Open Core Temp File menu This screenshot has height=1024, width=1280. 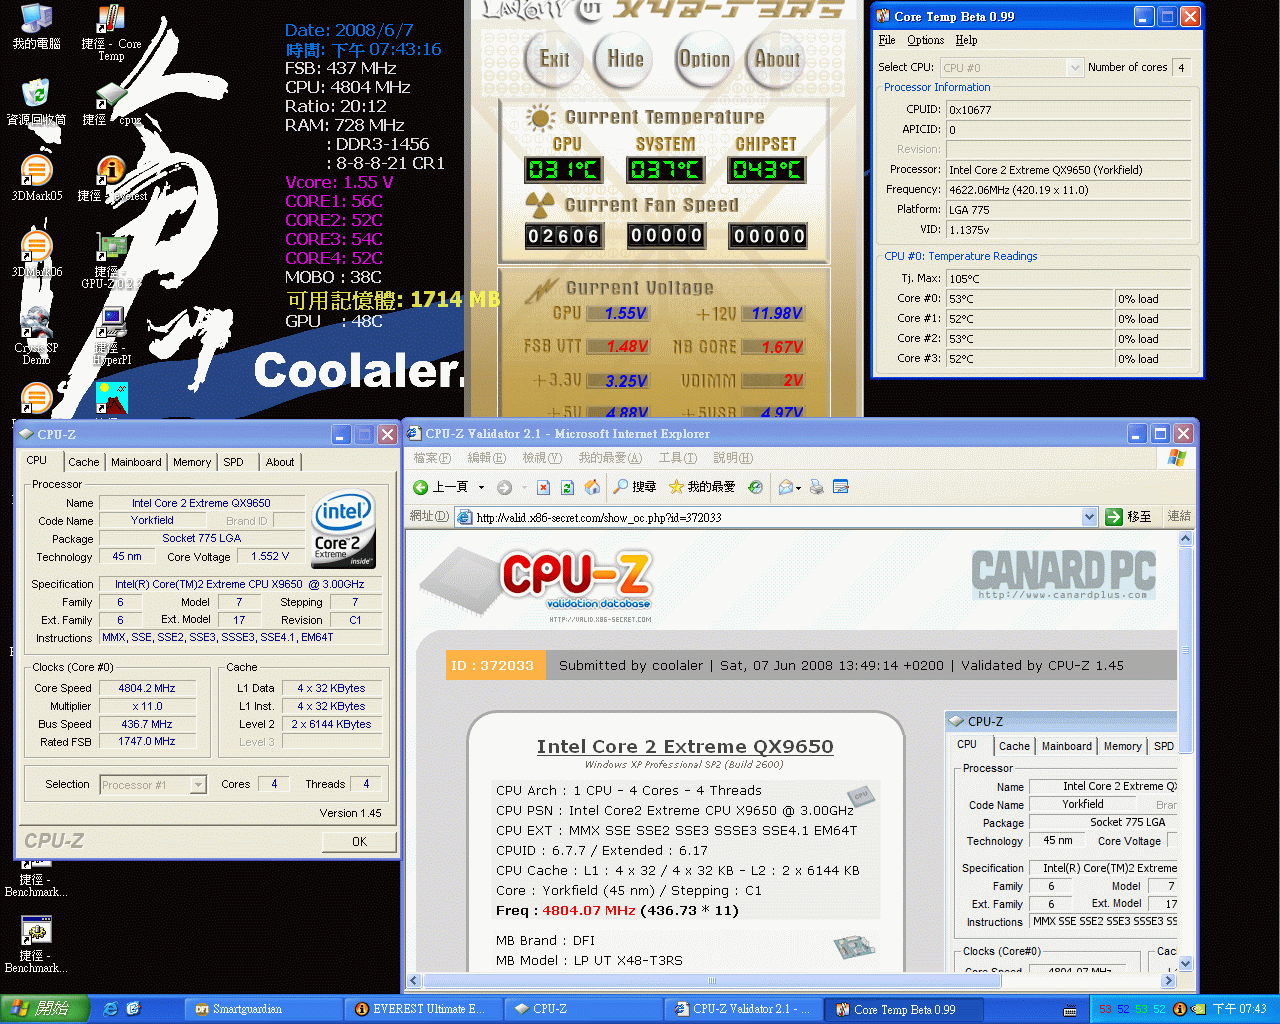[887, 40]
